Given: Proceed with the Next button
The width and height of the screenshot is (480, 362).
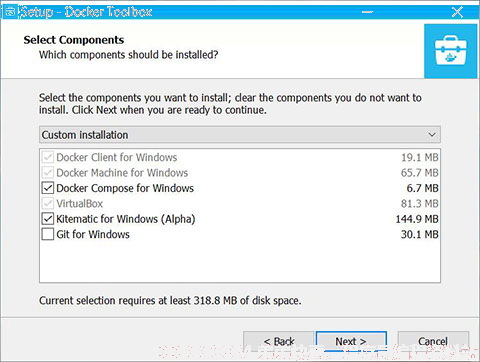Looking at the screenshot, I should [351, 341].
